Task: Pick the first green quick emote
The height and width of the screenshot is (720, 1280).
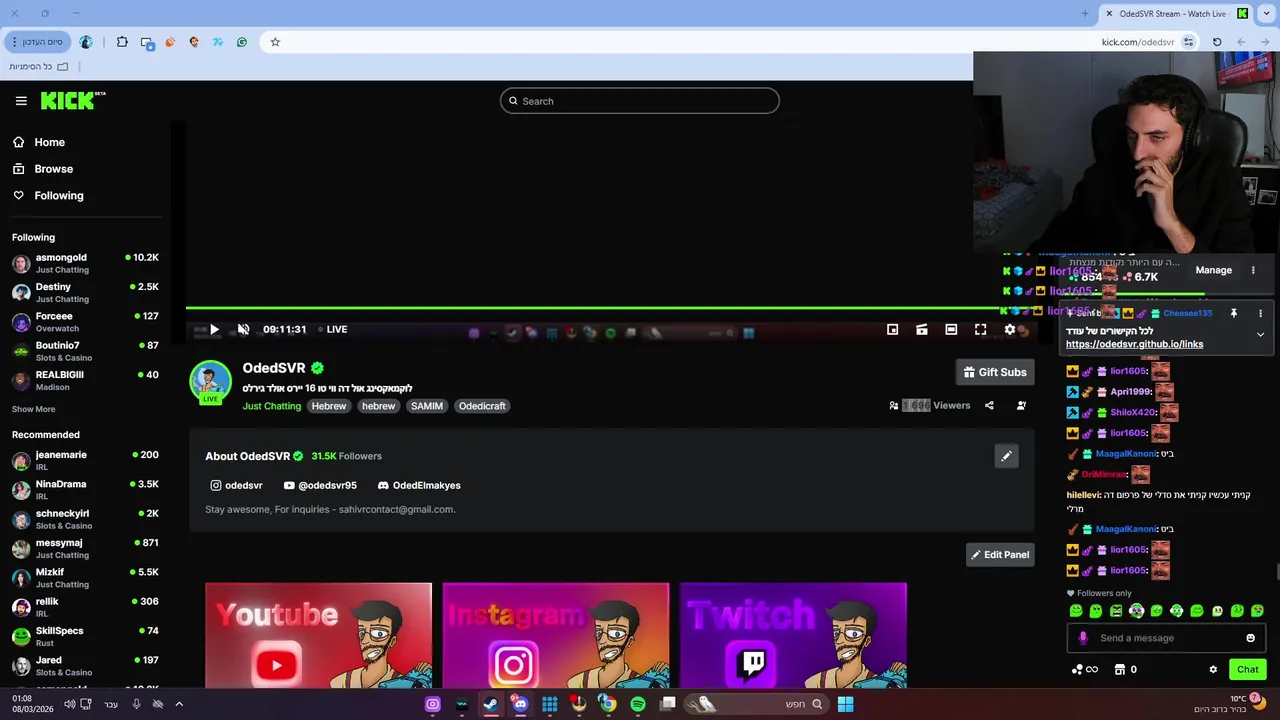Action: [x=1076, y=611]
